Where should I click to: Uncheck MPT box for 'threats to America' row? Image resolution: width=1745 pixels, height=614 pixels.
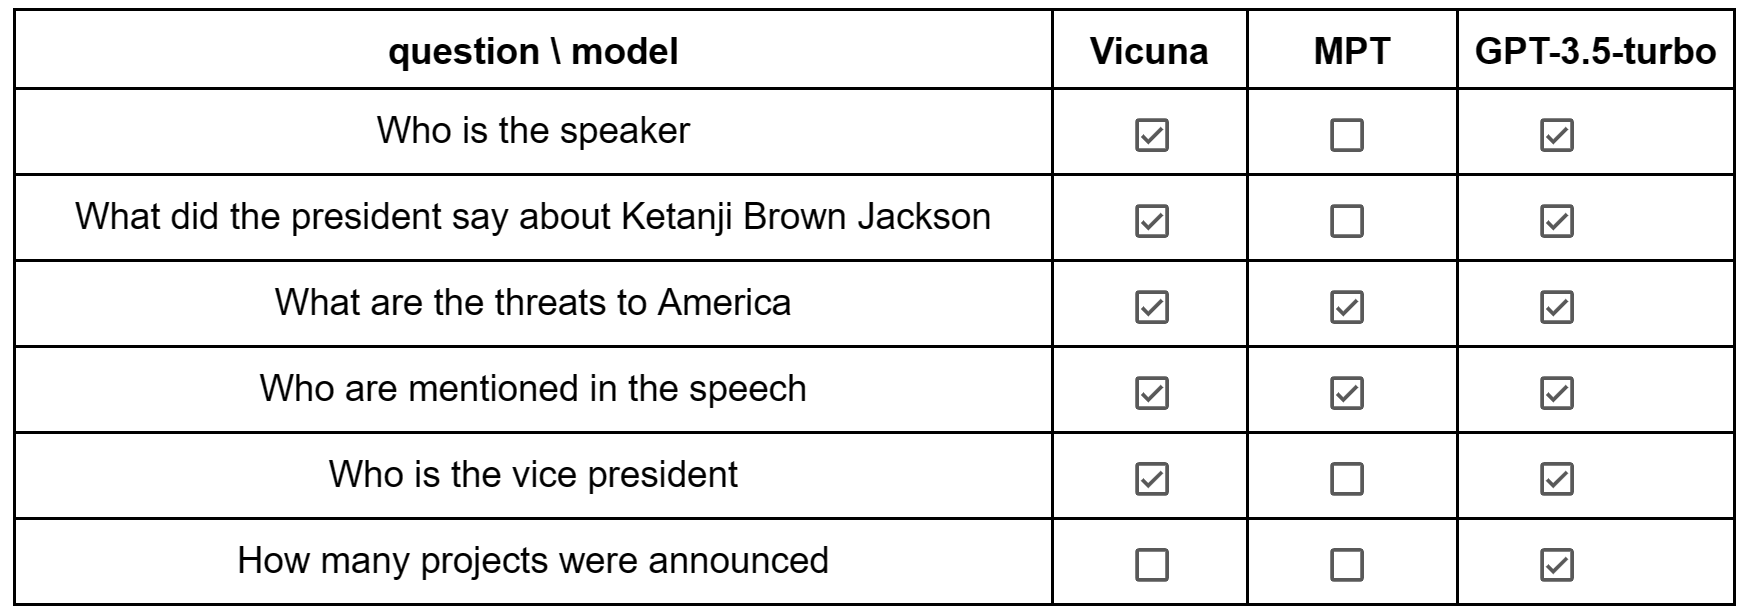(x=1346, y=307)
